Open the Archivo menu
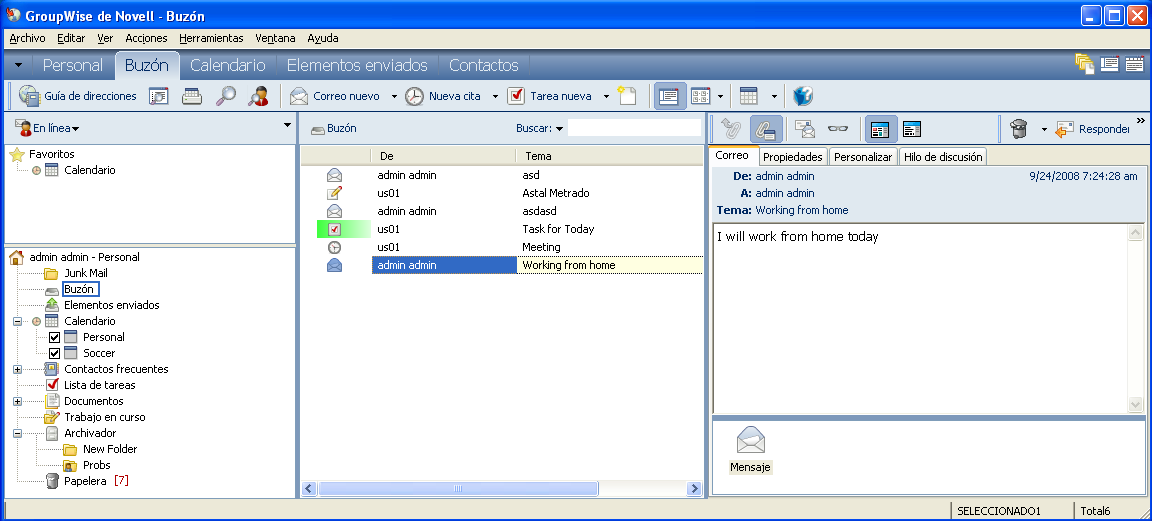The image size is (1152, 521). 27,38
